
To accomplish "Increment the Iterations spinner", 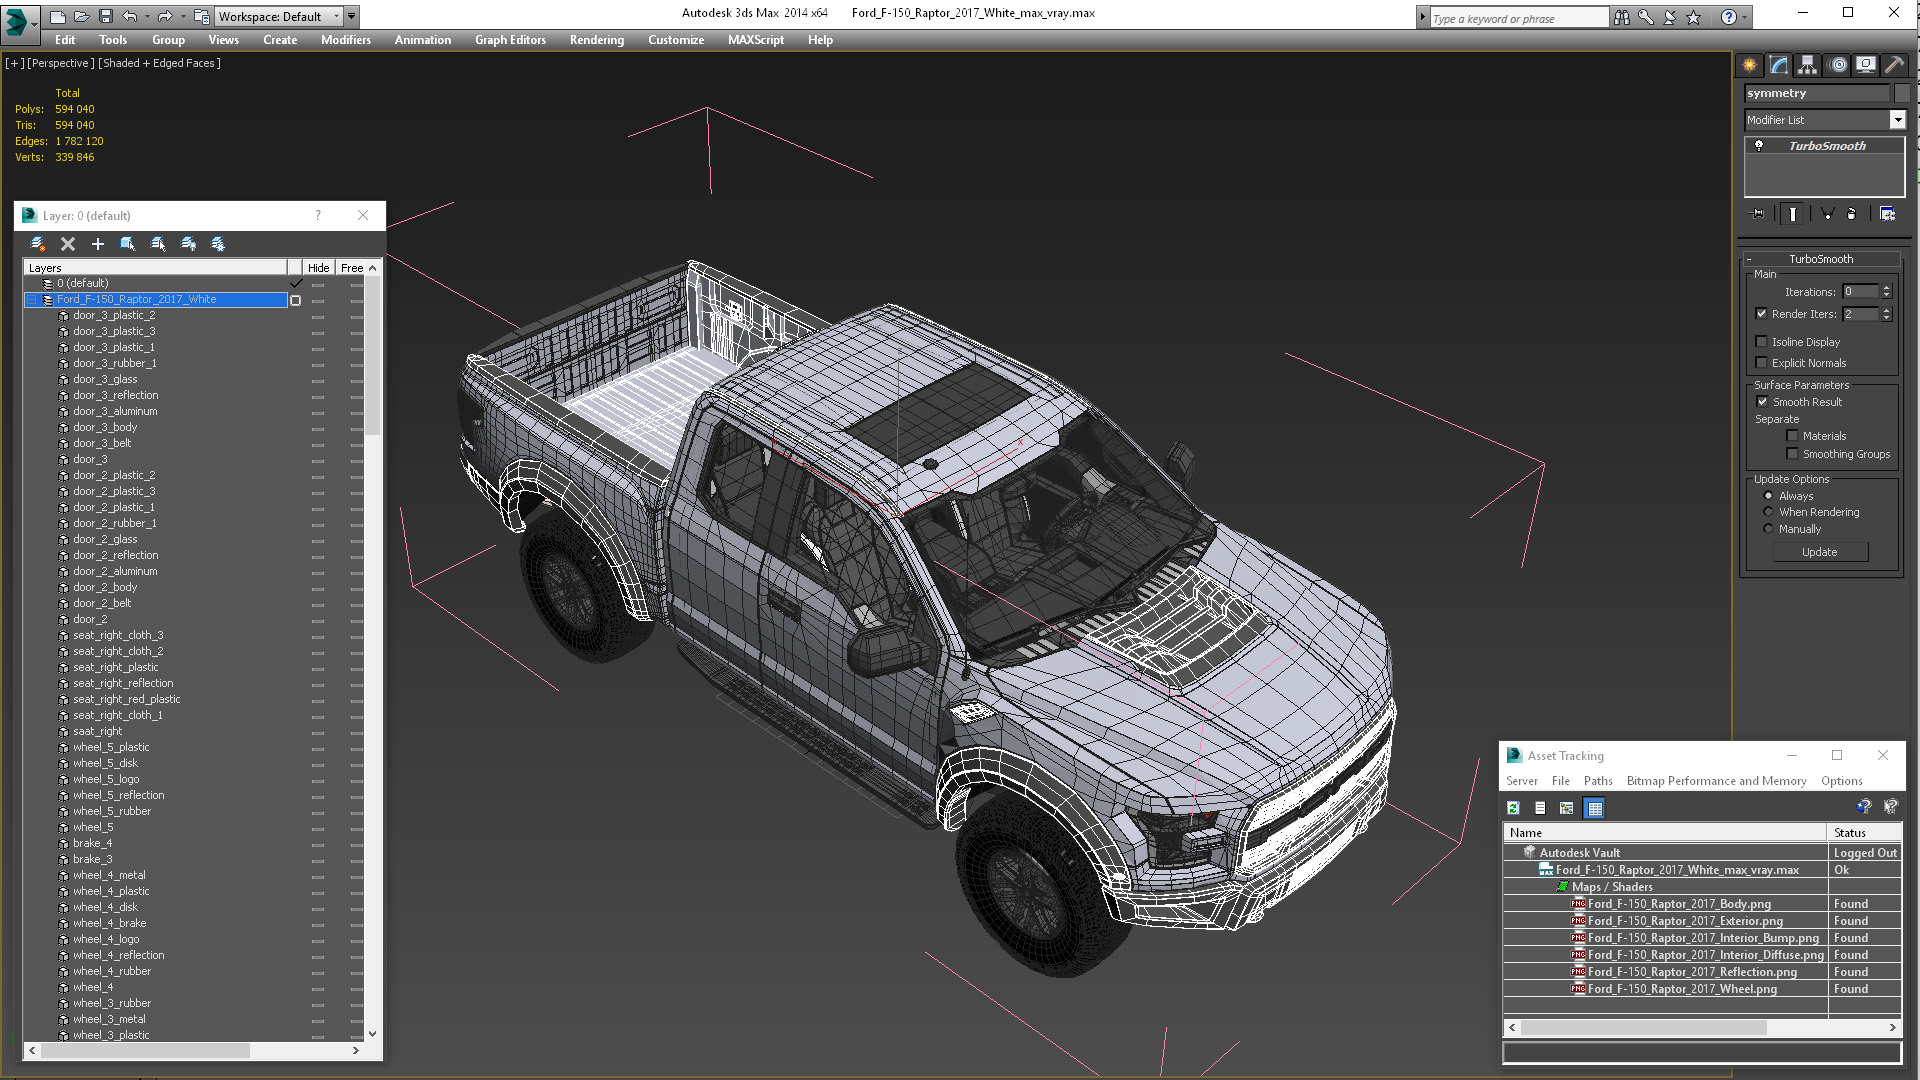I will tap(1887, 289).
